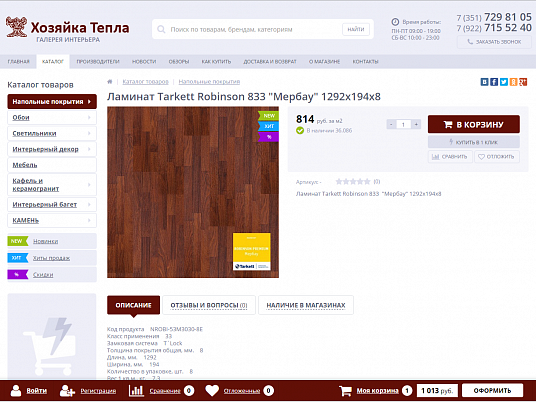Click the five-star rating under the price

coord(353,182)
